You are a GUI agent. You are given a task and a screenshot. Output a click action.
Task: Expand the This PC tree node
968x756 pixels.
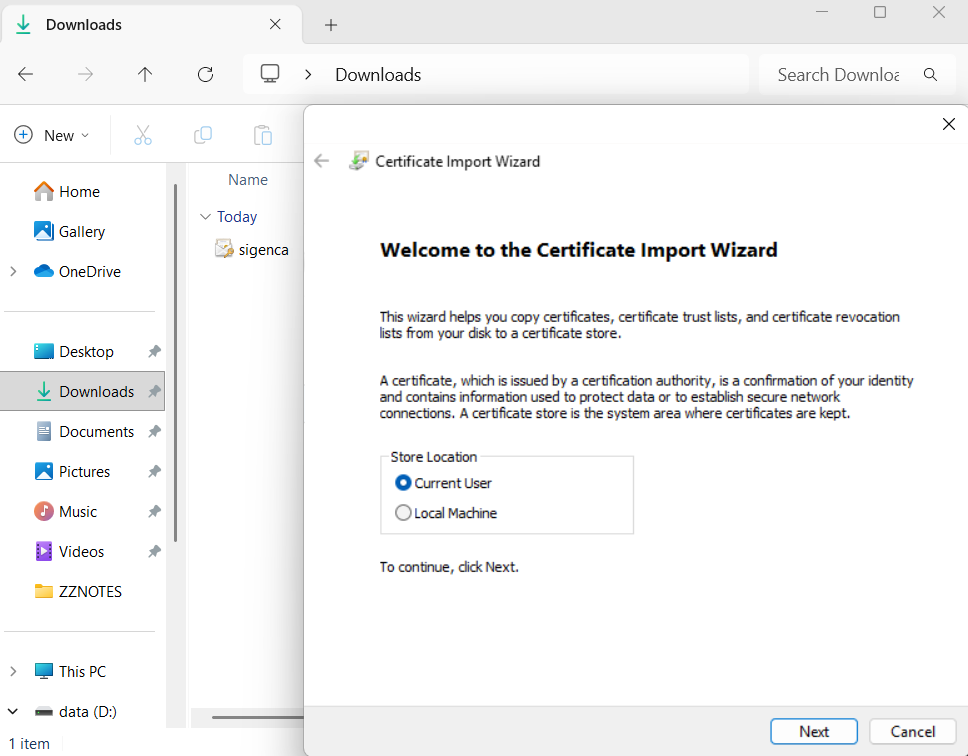pos(13,671)
